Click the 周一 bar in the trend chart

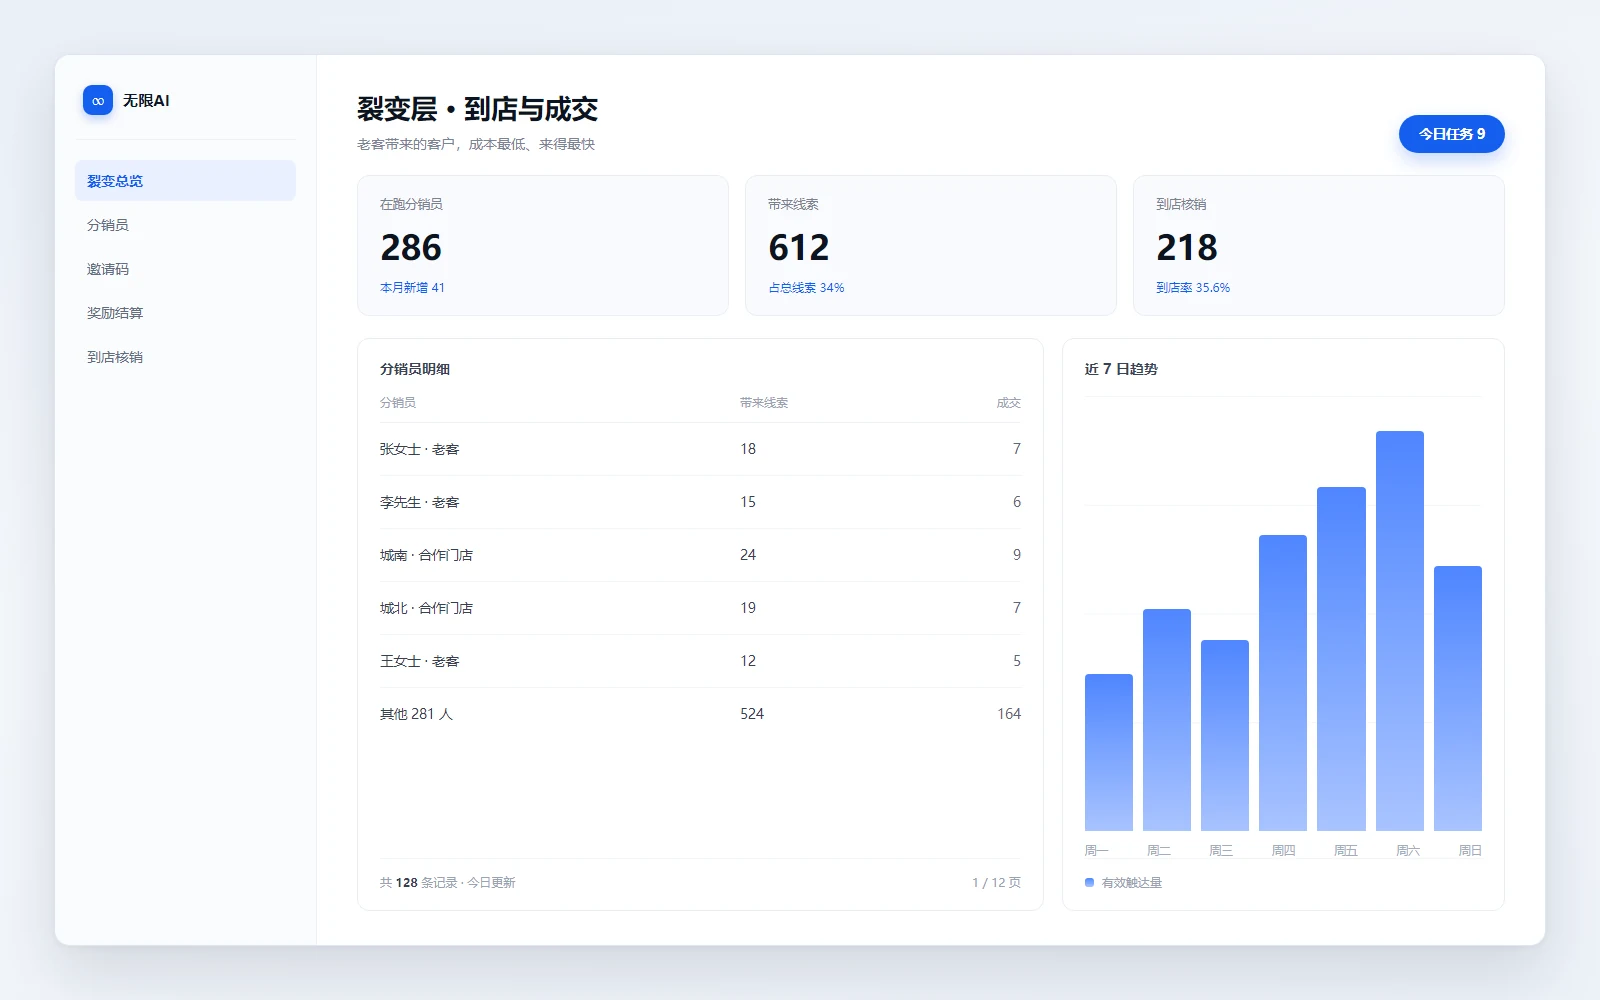point(1109,752)
